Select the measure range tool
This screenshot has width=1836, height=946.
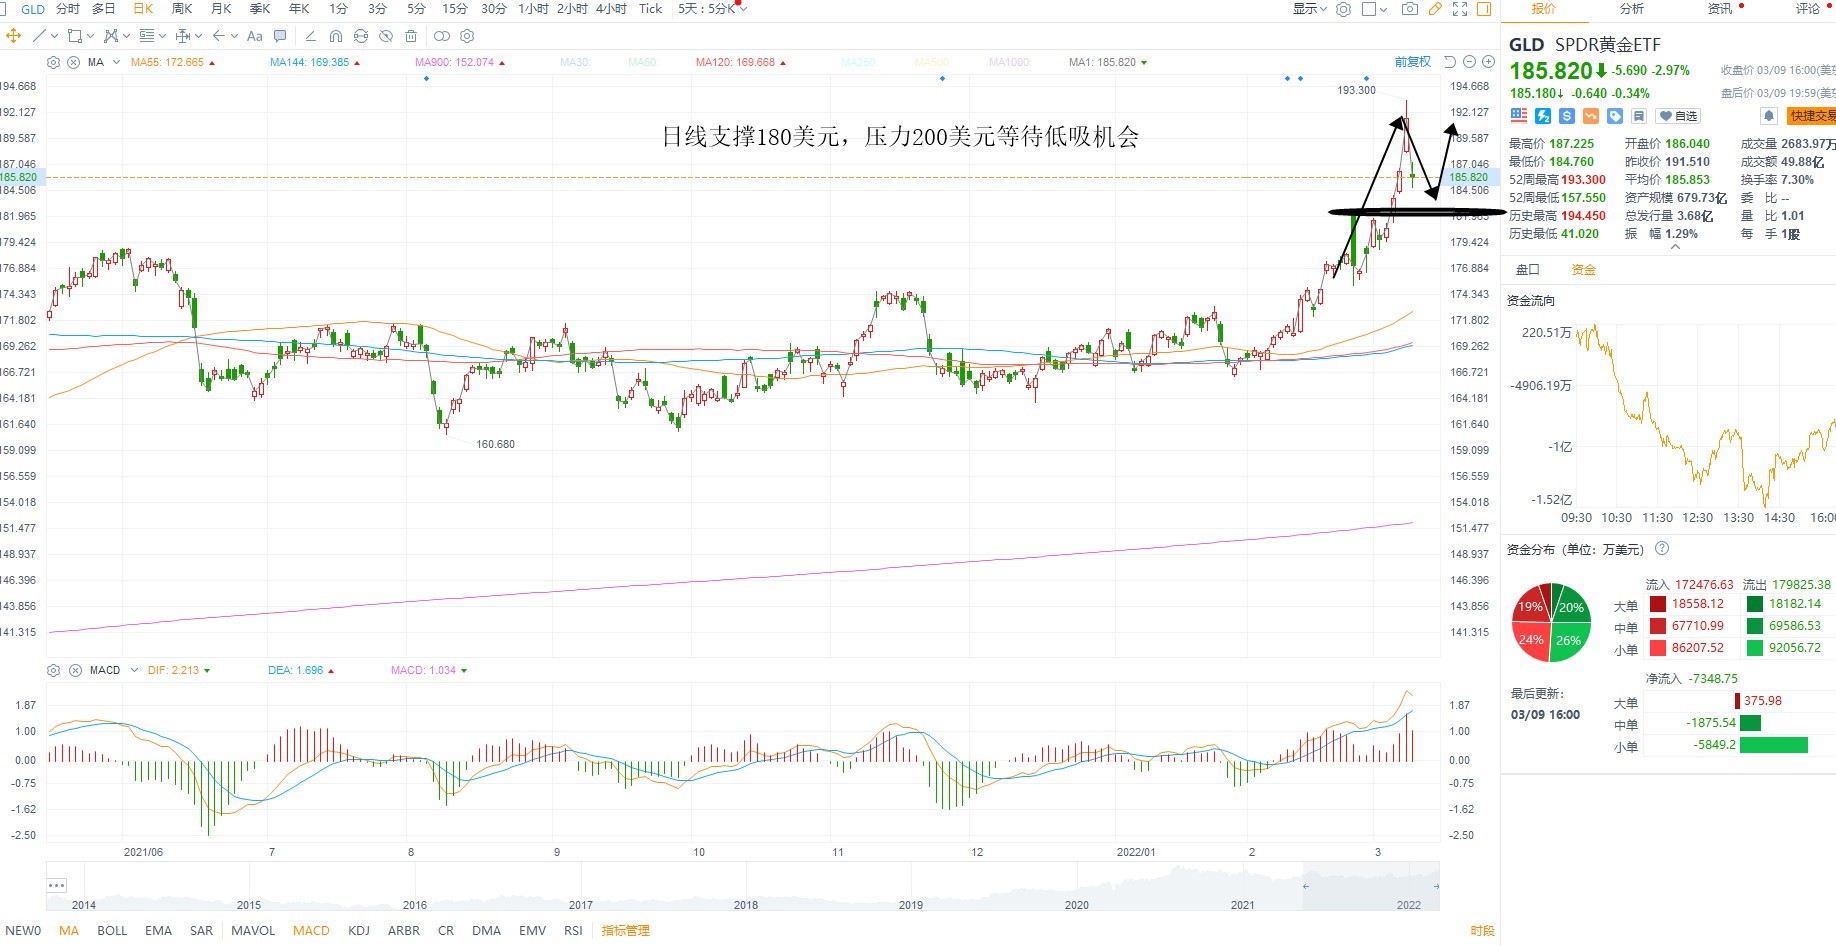pyautogui.click(x=183, y=36)
